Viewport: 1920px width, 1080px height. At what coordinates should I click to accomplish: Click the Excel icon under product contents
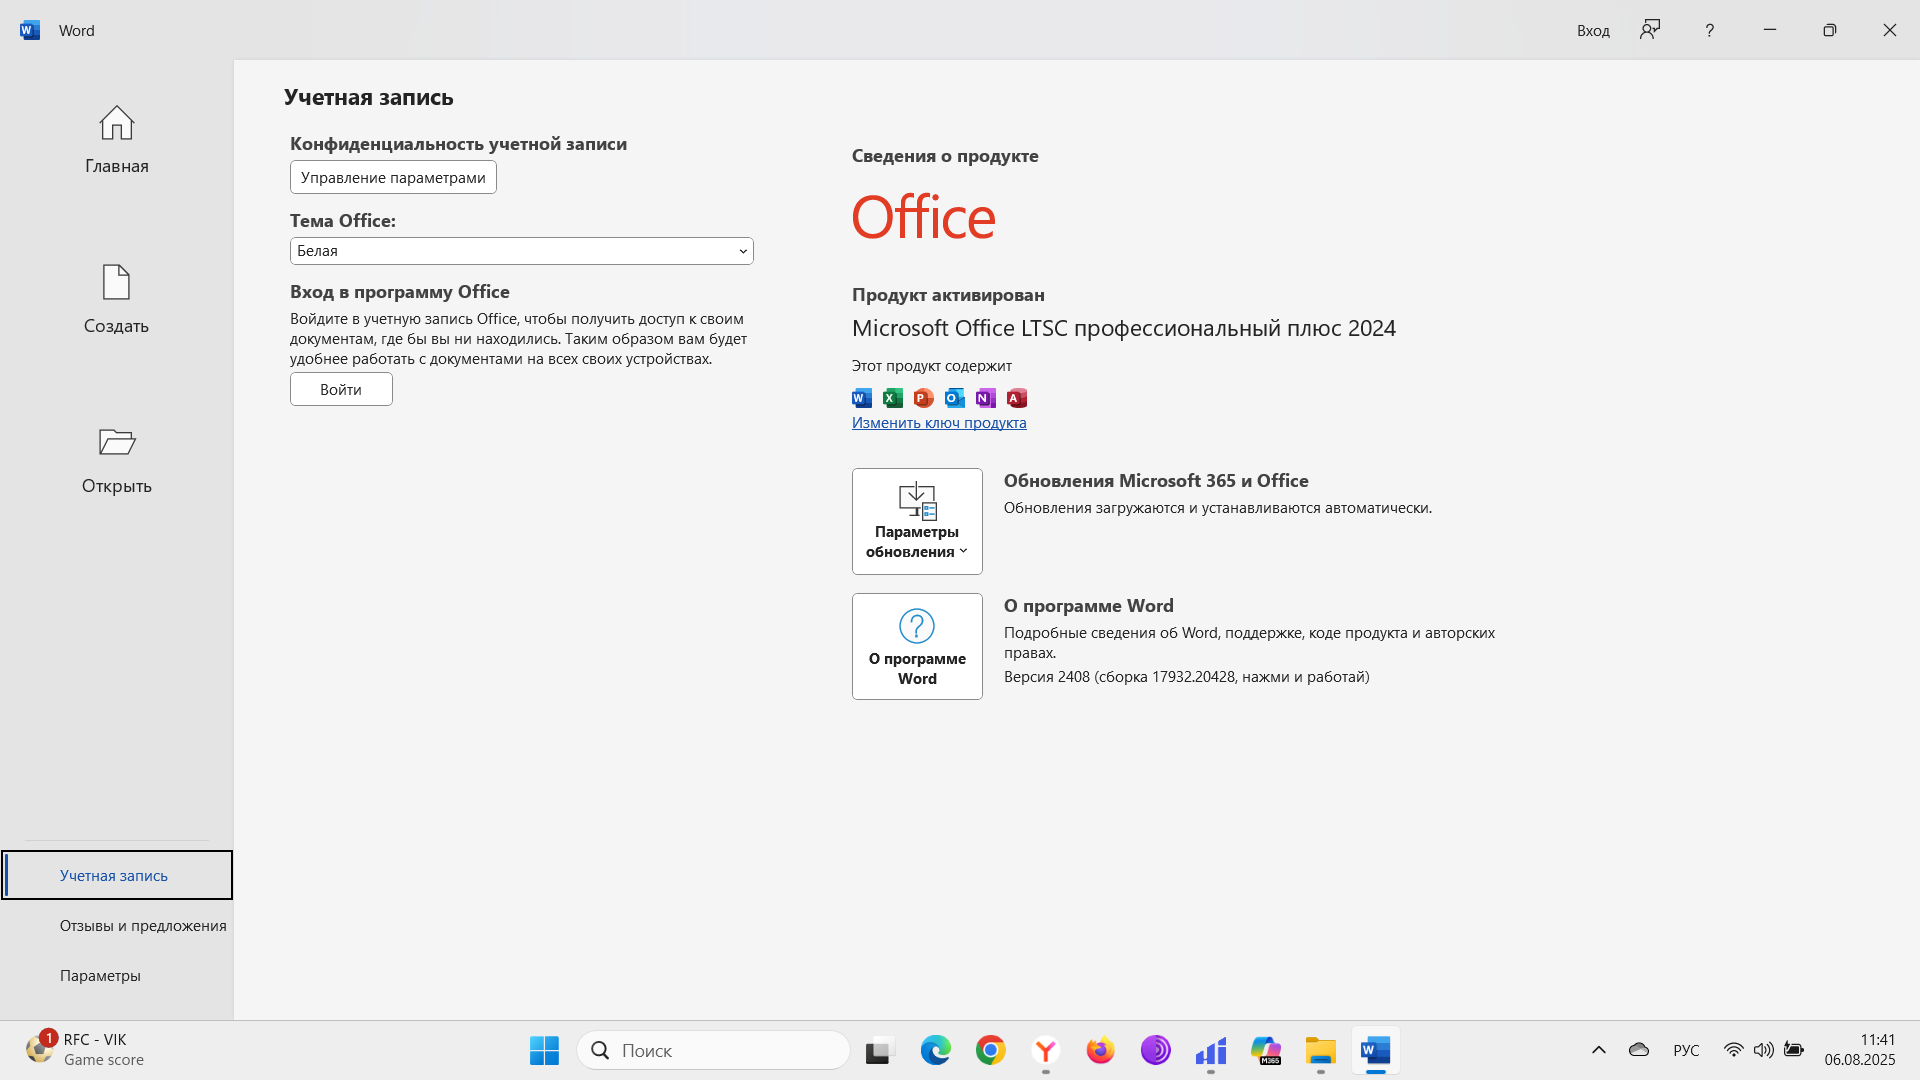point(893,398)
